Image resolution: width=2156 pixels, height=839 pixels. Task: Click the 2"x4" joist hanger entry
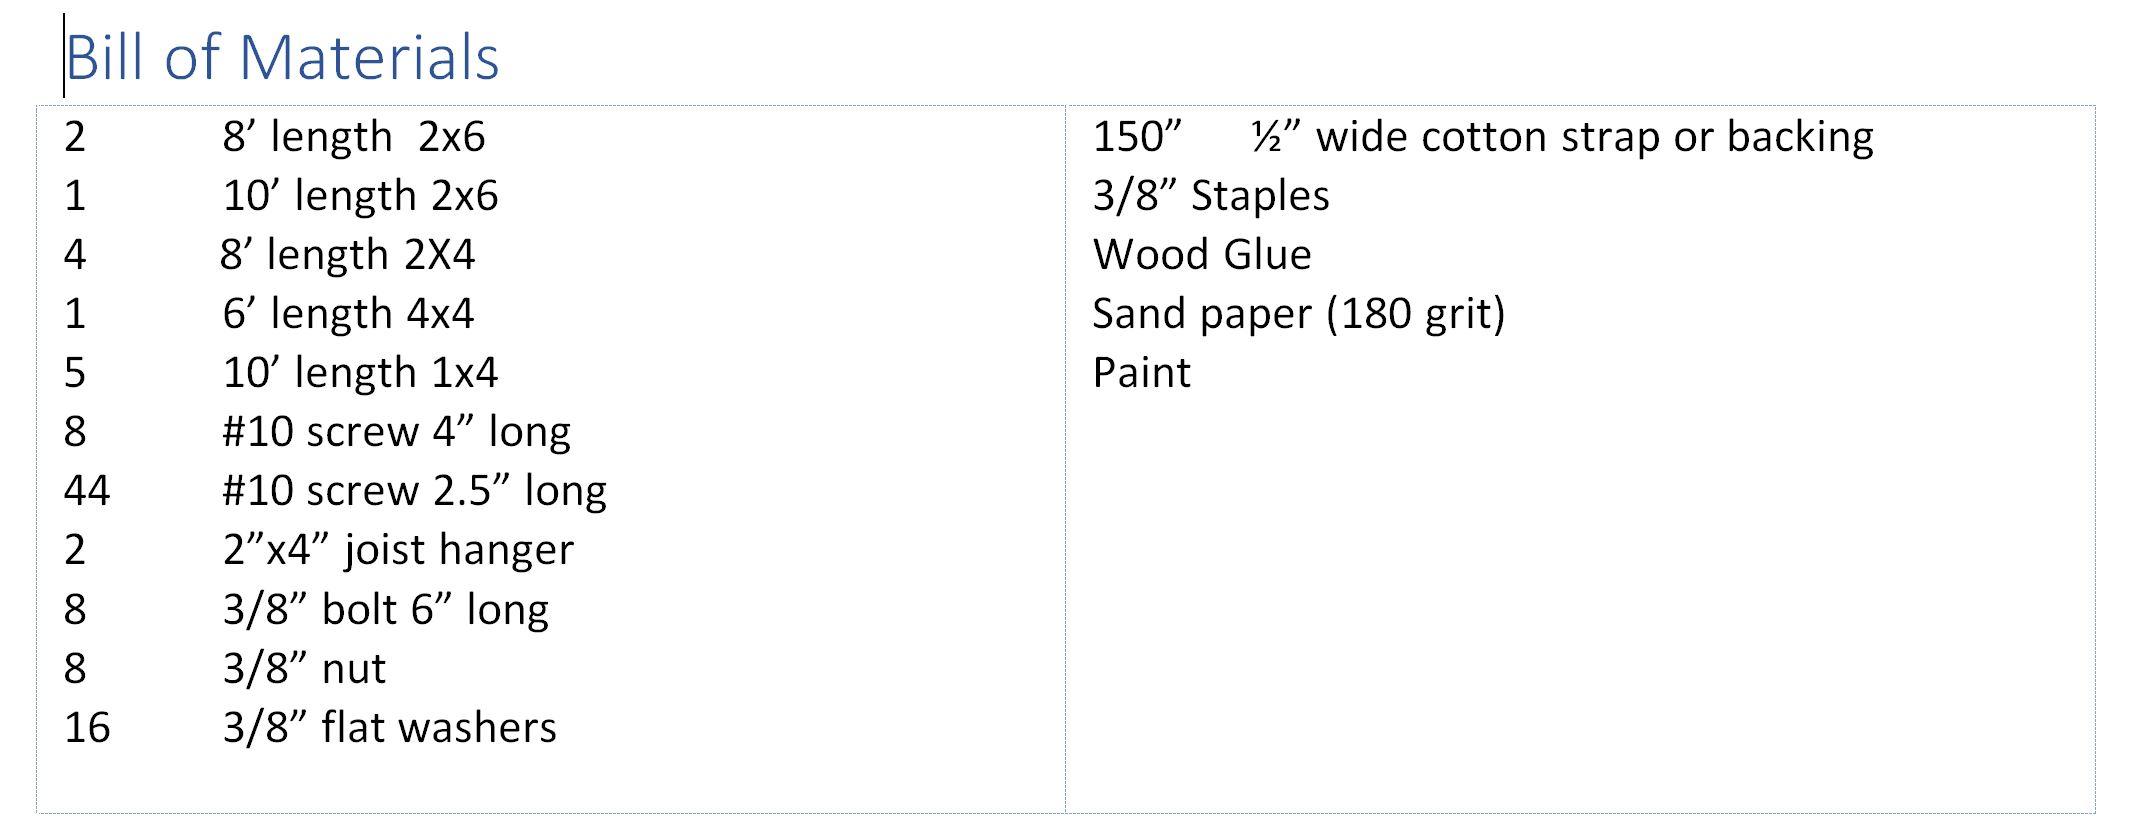tap(398, 550)
